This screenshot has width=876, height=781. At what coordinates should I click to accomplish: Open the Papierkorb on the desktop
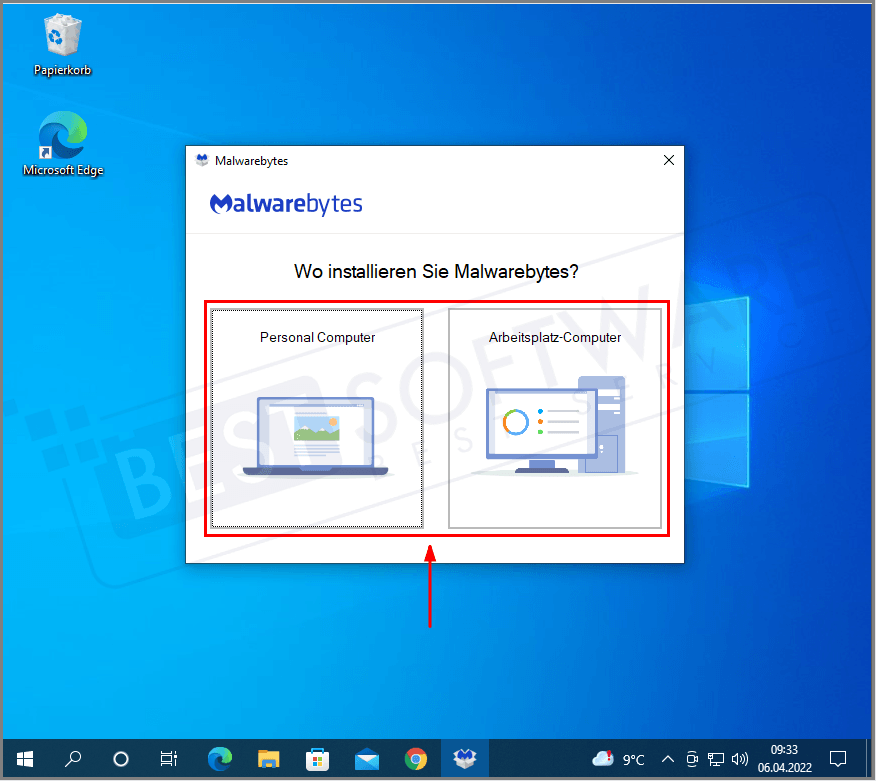(x=61, y=35)
